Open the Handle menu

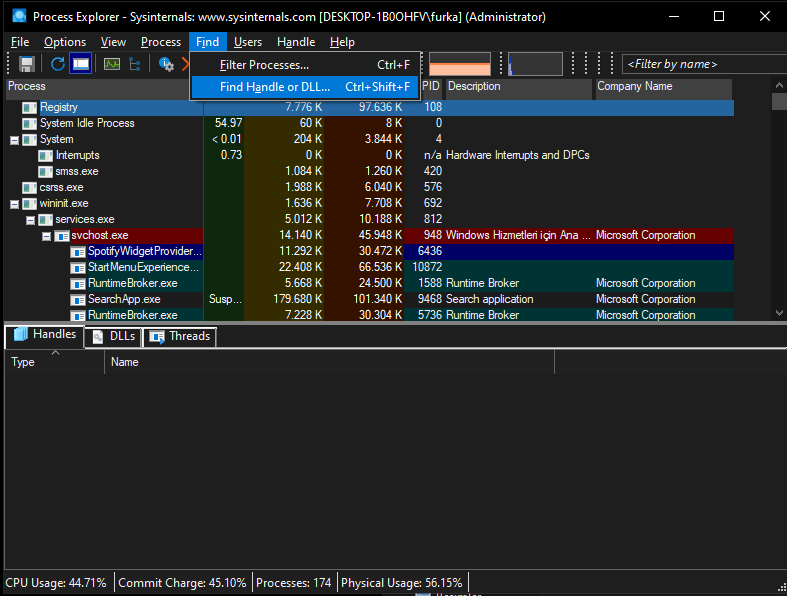point(296,42)
